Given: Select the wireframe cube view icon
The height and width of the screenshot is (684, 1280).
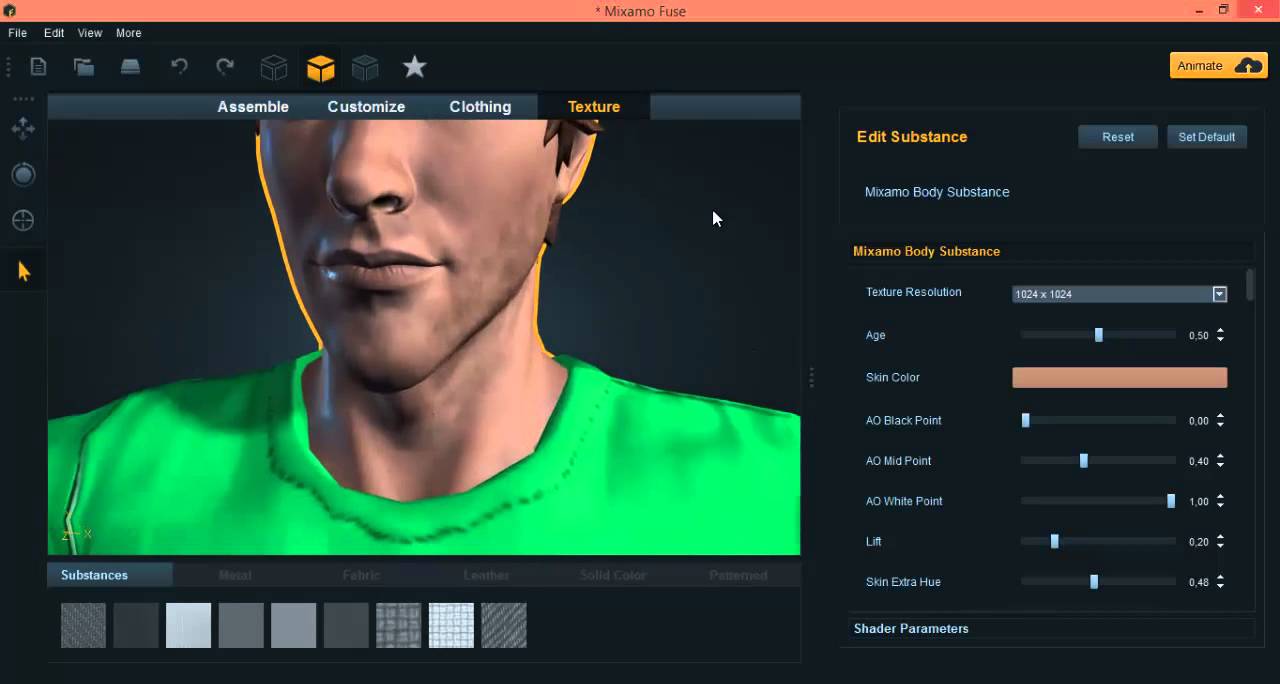Looking at the screenshot, I should (x=274, y=67).
